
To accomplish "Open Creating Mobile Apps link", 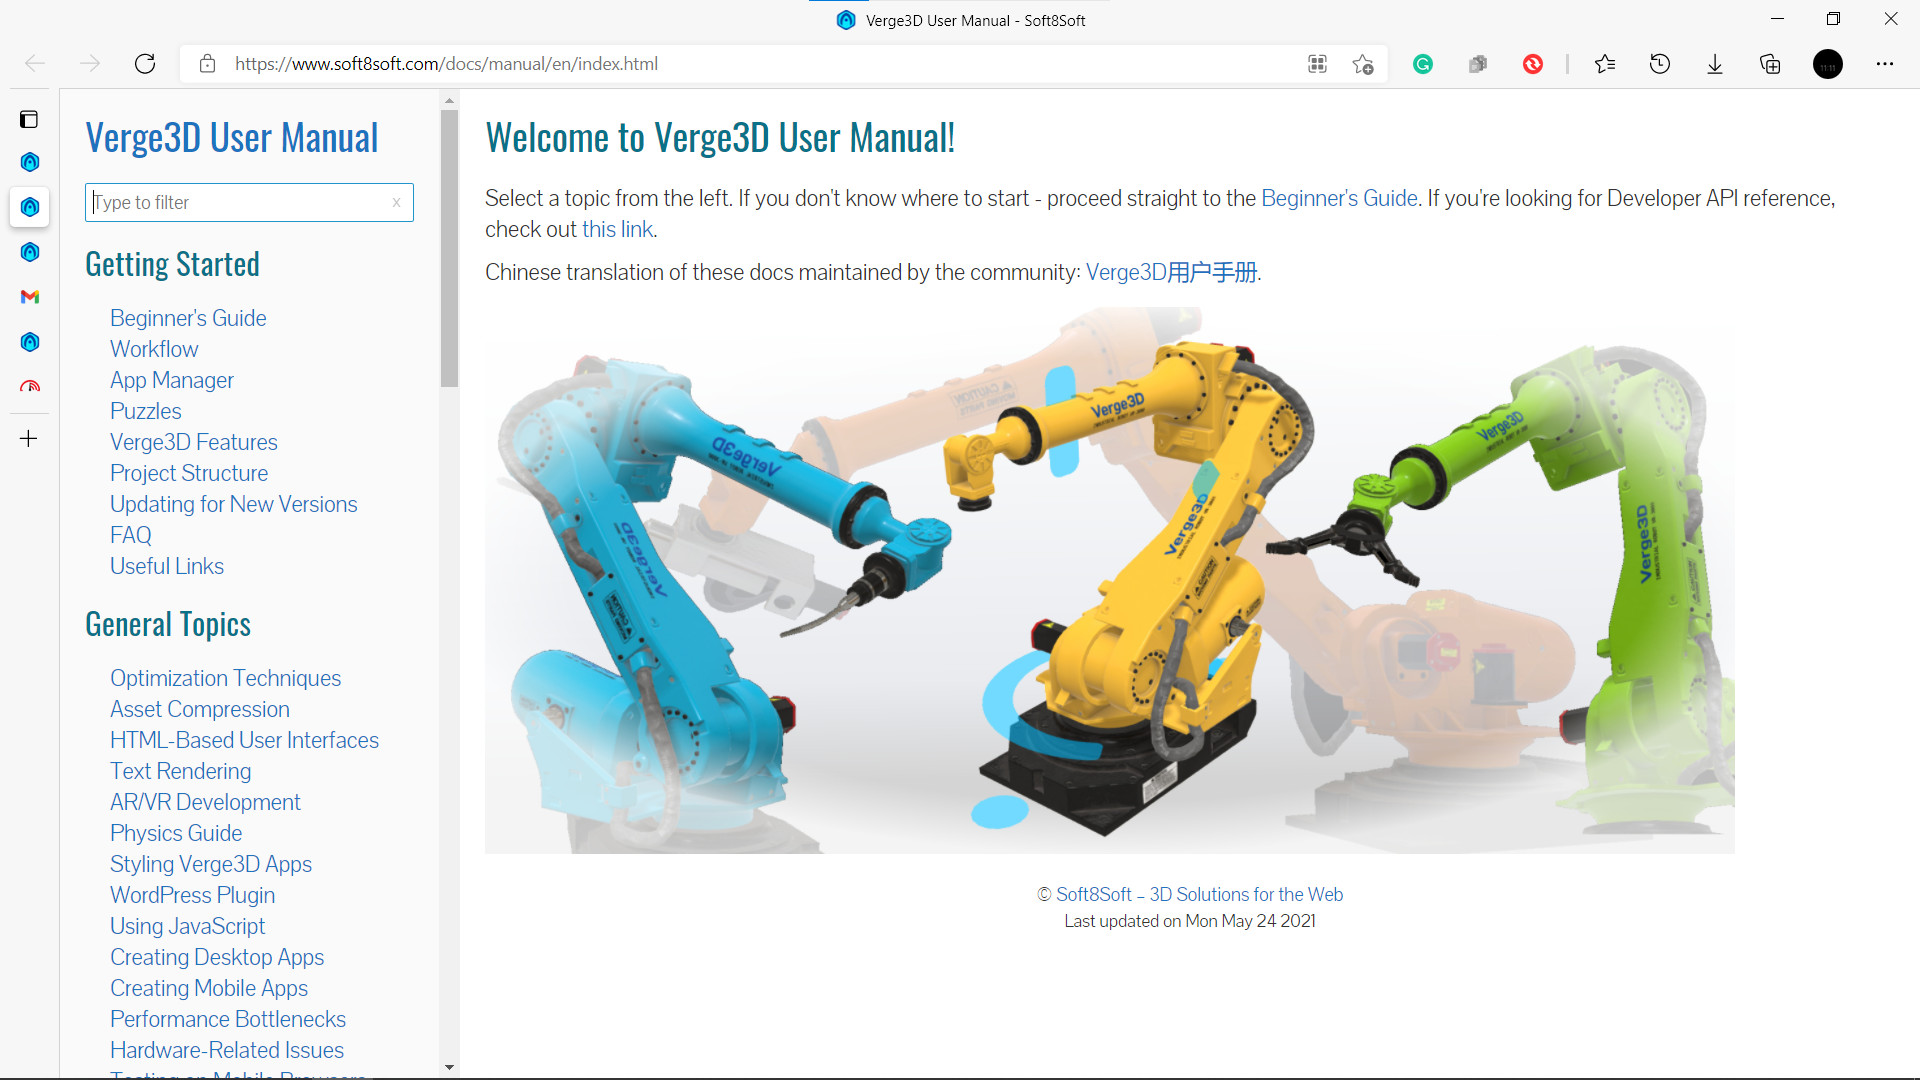I will tap(209, 988).
